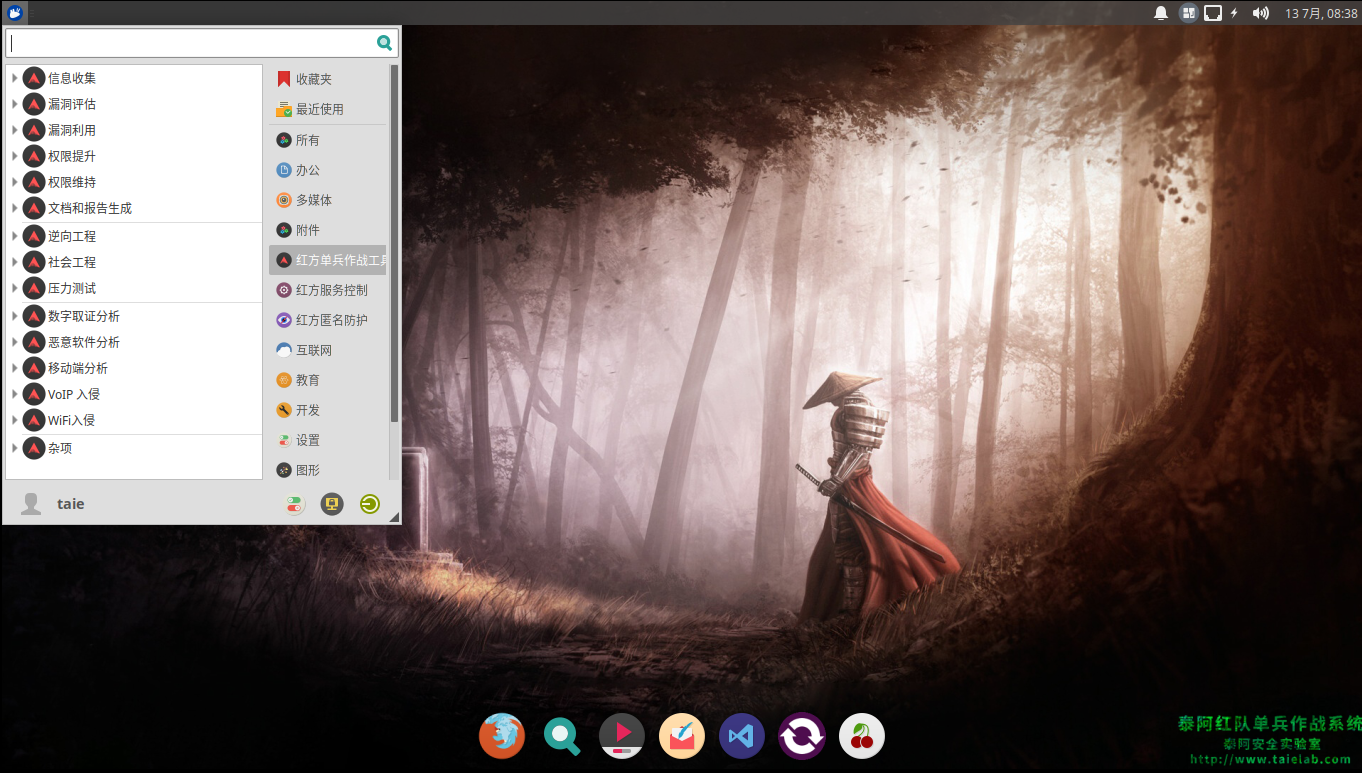Image resolution: width=1362 pixels, height=773 pixels.
Task: Click the blue applications menu button in the top panel
Action: point(15,13)
